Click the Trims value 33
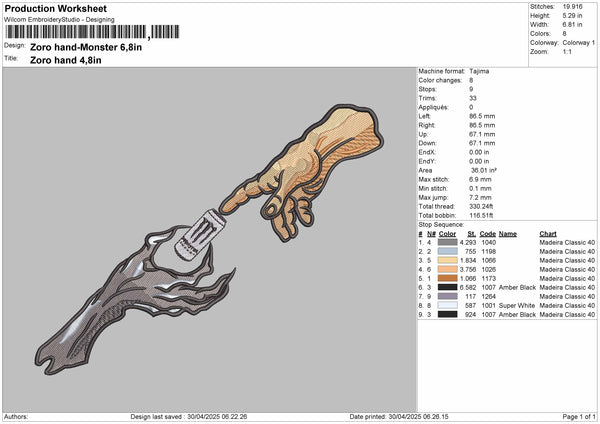Viewport: 600px width, 424px height. pyautogui.click(x=473, y=98)
